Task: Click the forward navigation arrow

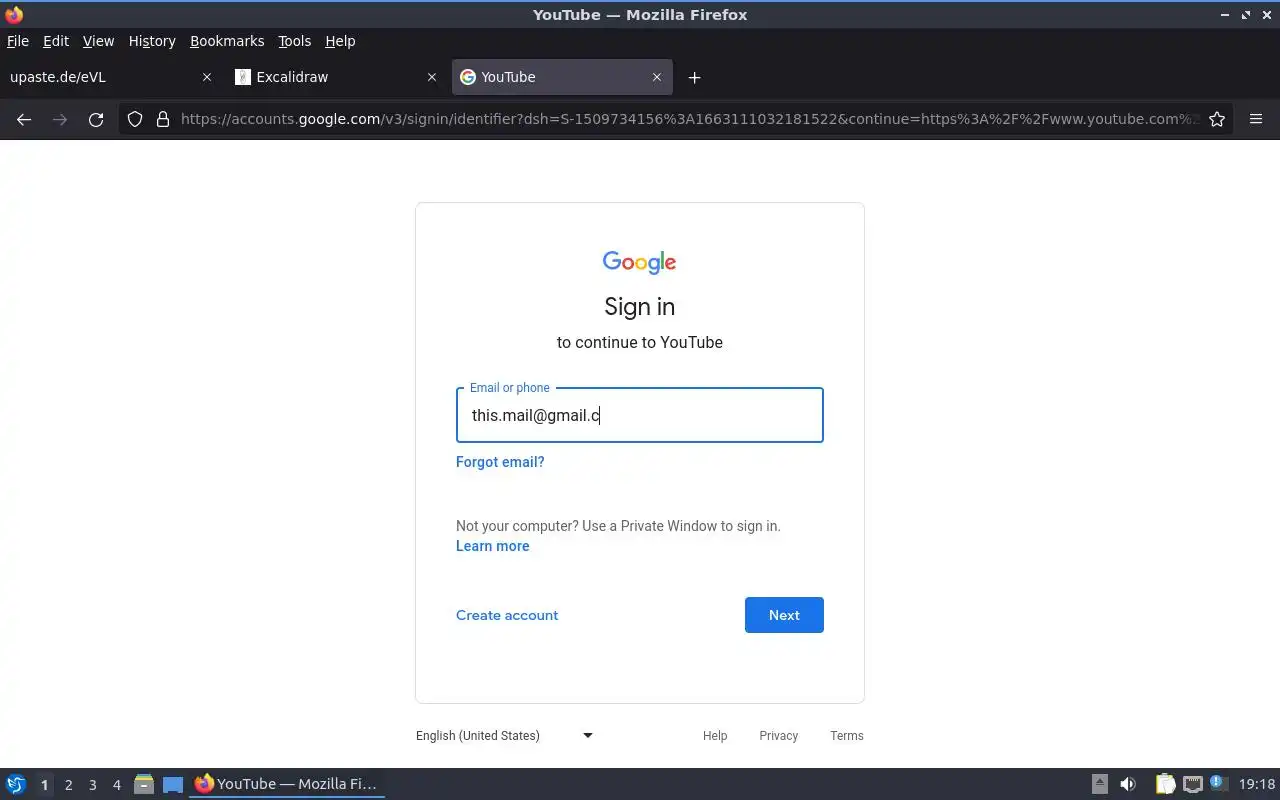Action: click(x=60, y=119)
